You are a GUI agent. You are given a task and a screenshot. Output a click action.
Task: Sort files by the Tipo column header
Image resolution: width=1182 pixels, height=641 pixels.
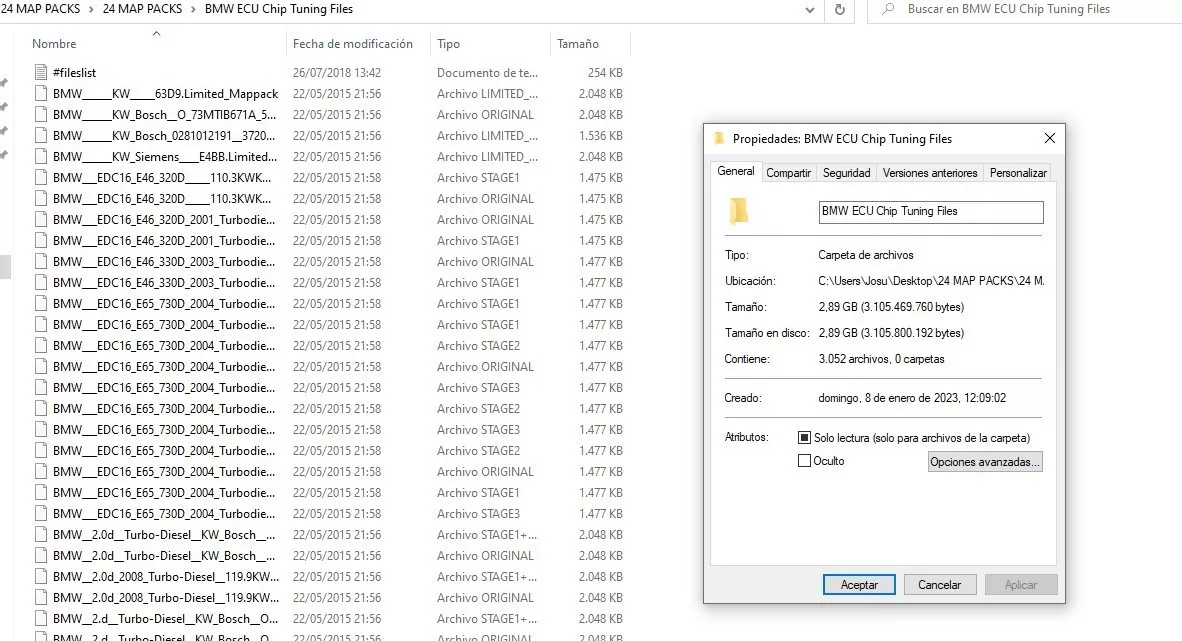point(448,44)
